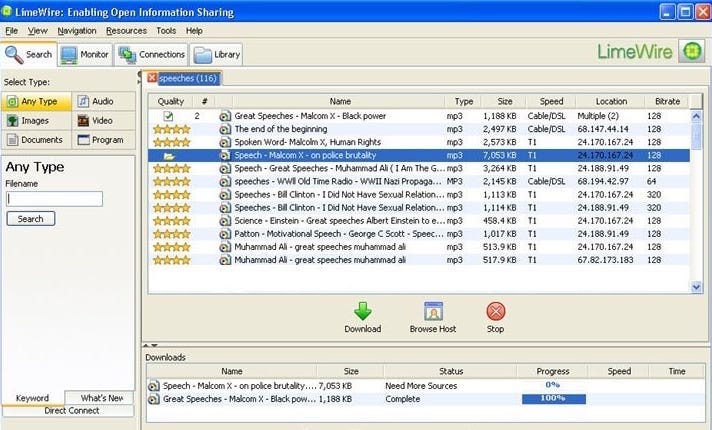Select the Audio search type
Viewport: 712px width, 430px height.
click(x=104, y=101)
